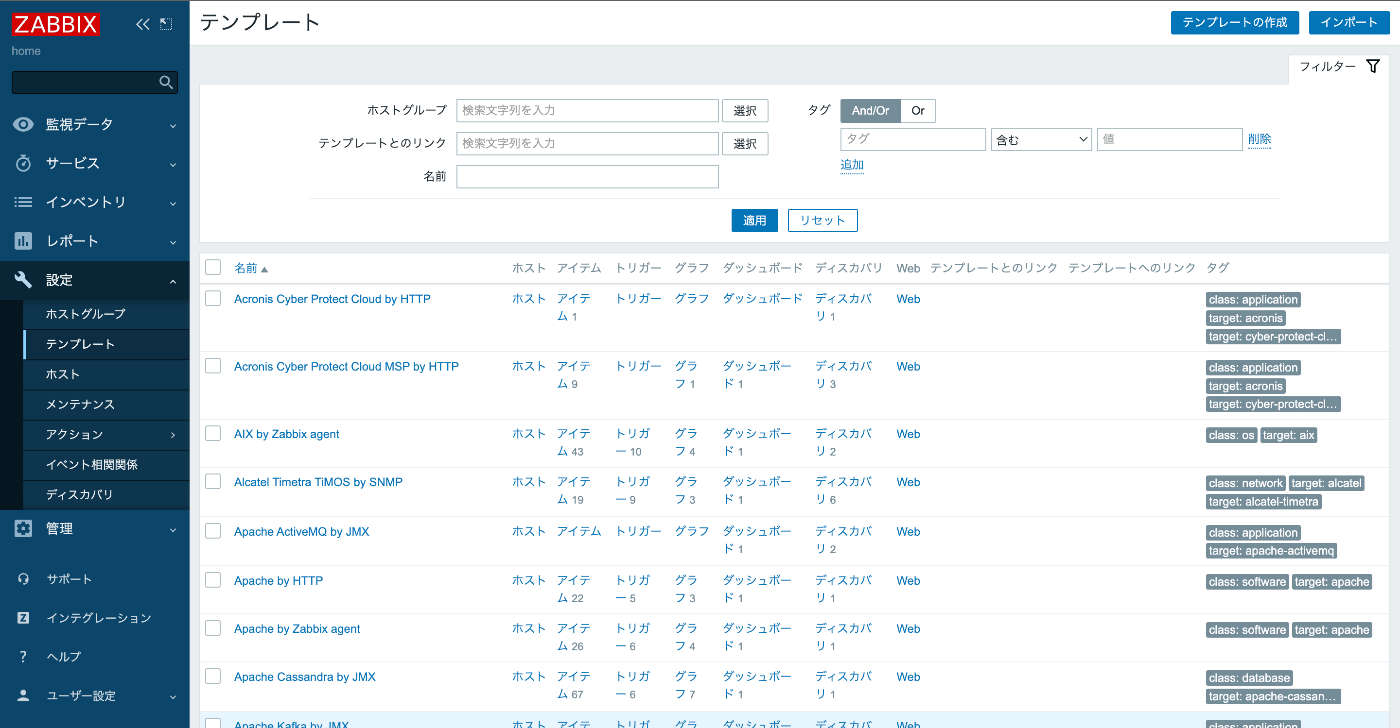The image size is (1400, 728).
Task: Click the サポート headset icon
Action: click(x=23, y=579)
